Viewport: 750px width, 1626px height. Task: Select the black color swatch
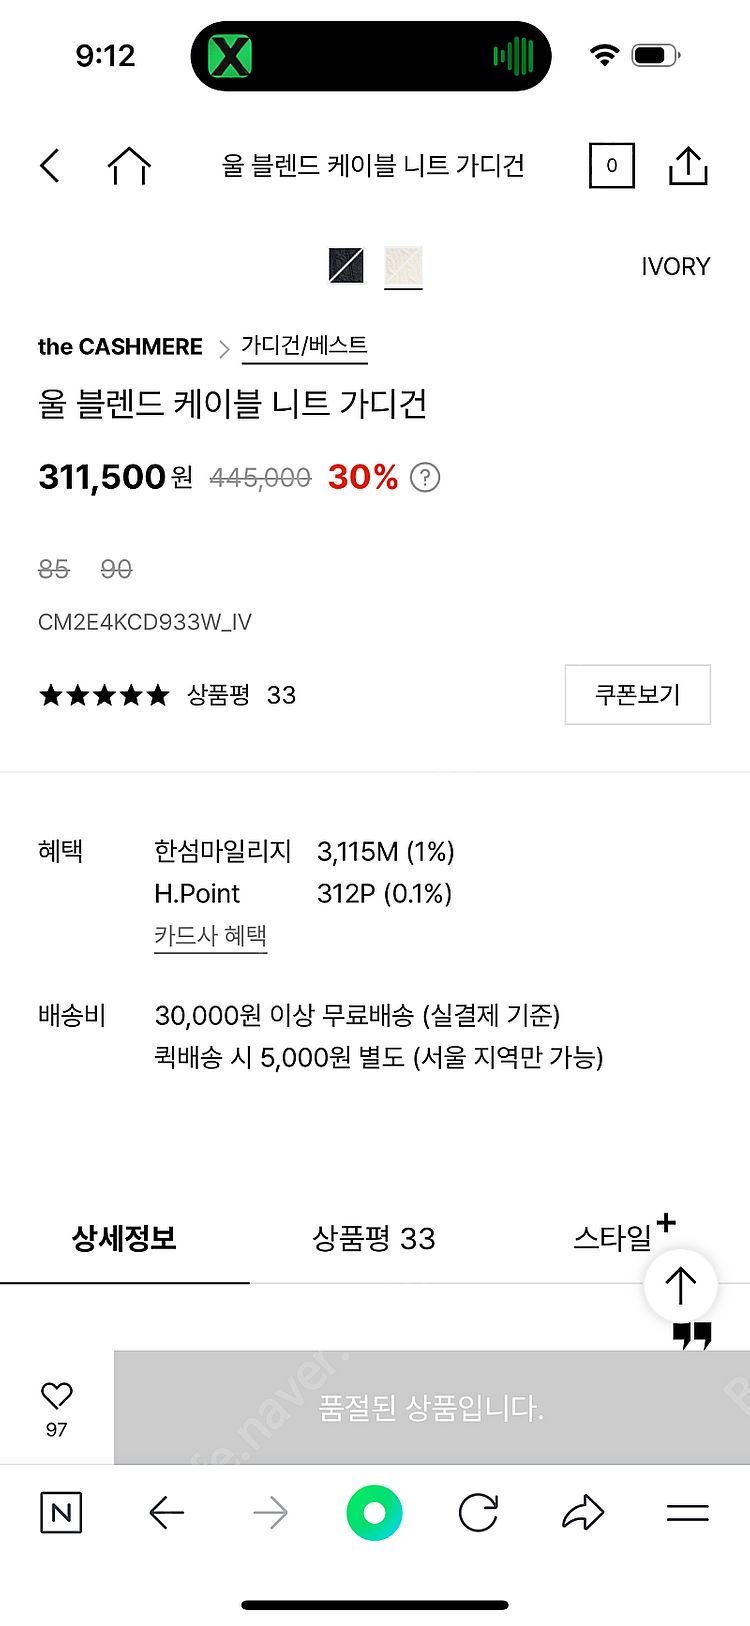[346, 266]
